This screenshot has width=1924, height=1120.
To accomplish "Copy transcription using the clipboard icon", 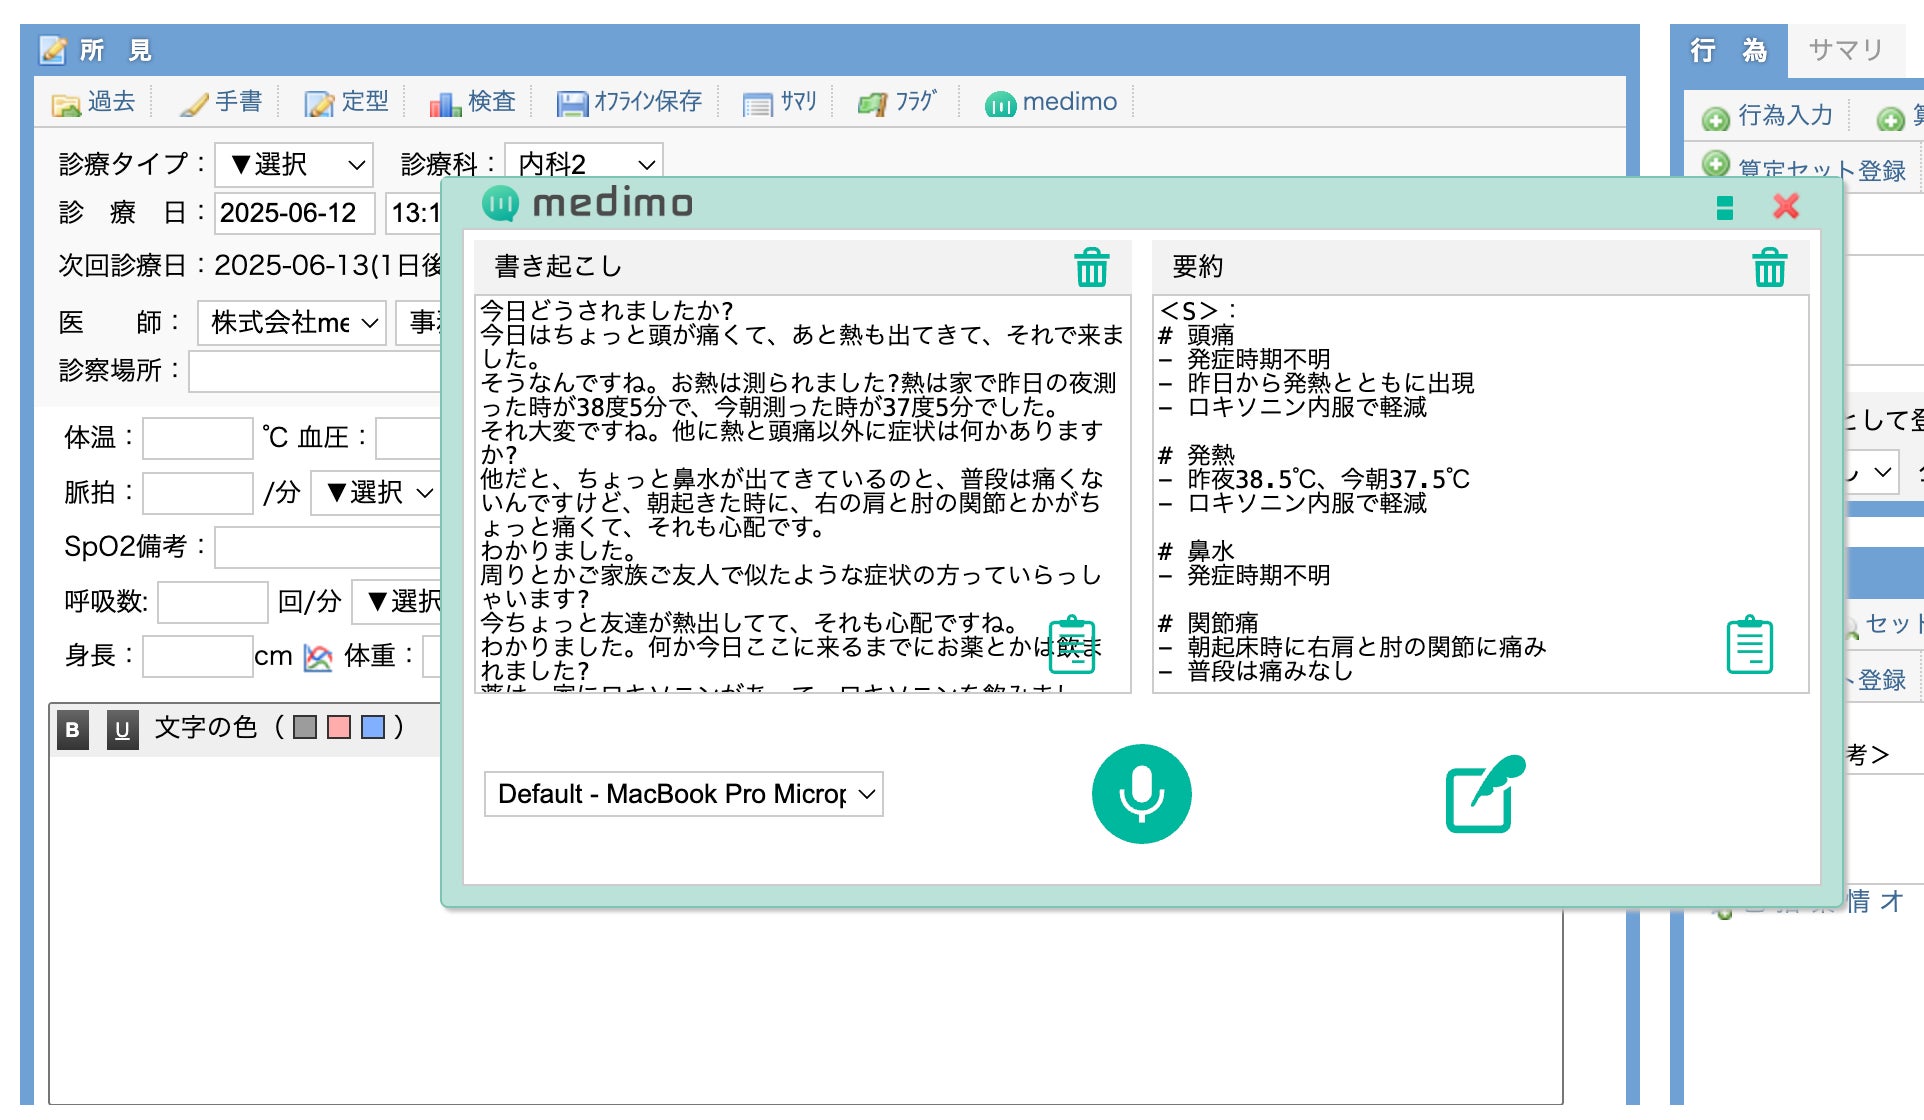I will (1073, 645).
